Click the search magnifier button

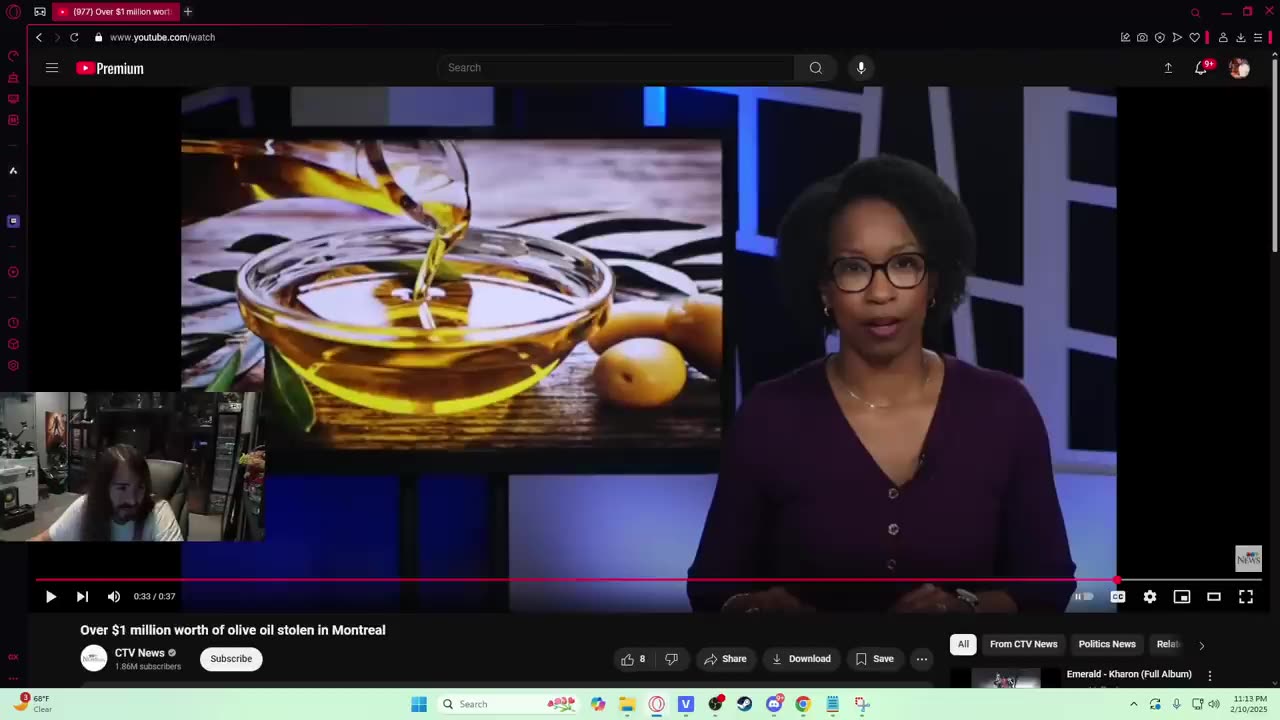(x=816, y=68)
